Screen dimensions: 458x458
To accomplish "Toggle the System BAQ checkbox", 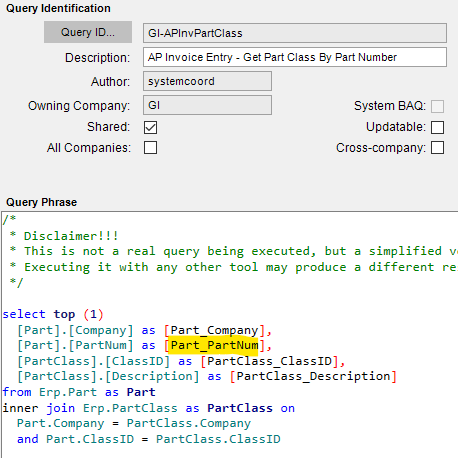I will click(437, 107).
